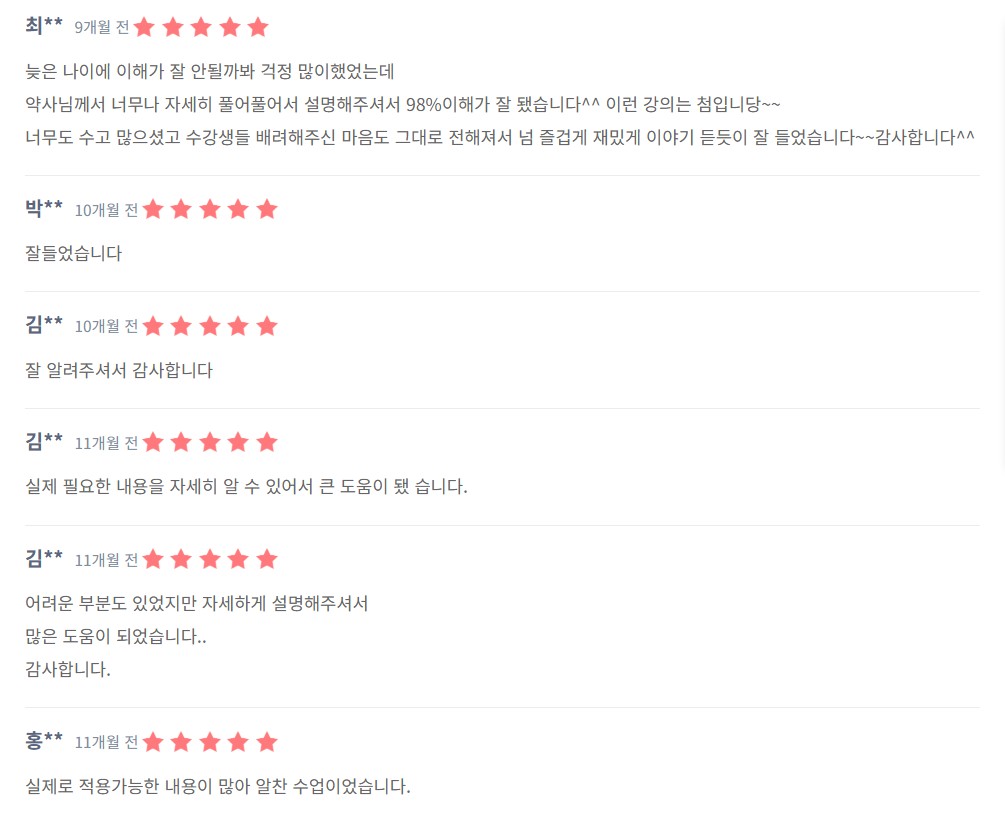Click review text 잘 알려주셔서 감사합니다

[x=119, y=370]
